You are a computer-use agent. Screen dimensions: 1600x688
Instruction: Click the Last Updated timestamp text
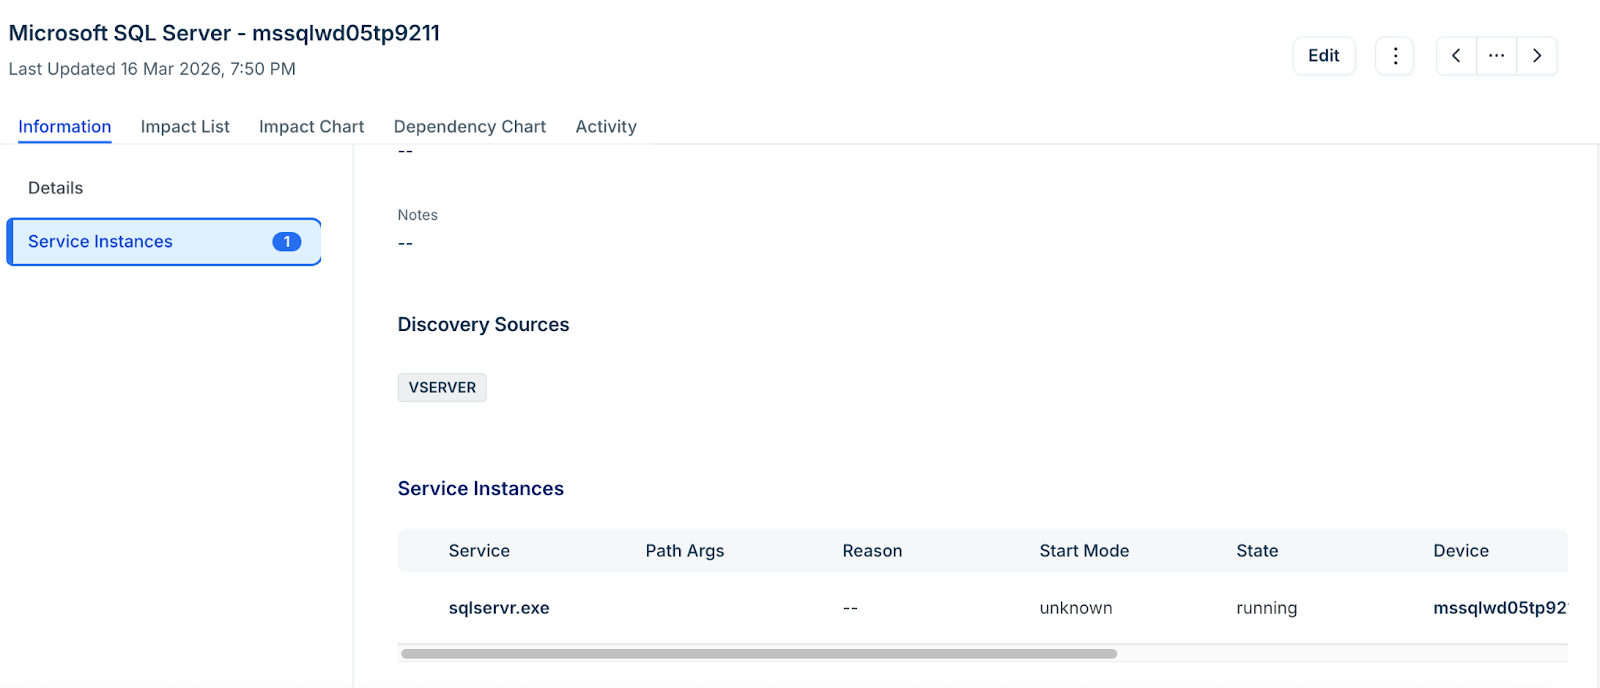click(x=152, y=69)
